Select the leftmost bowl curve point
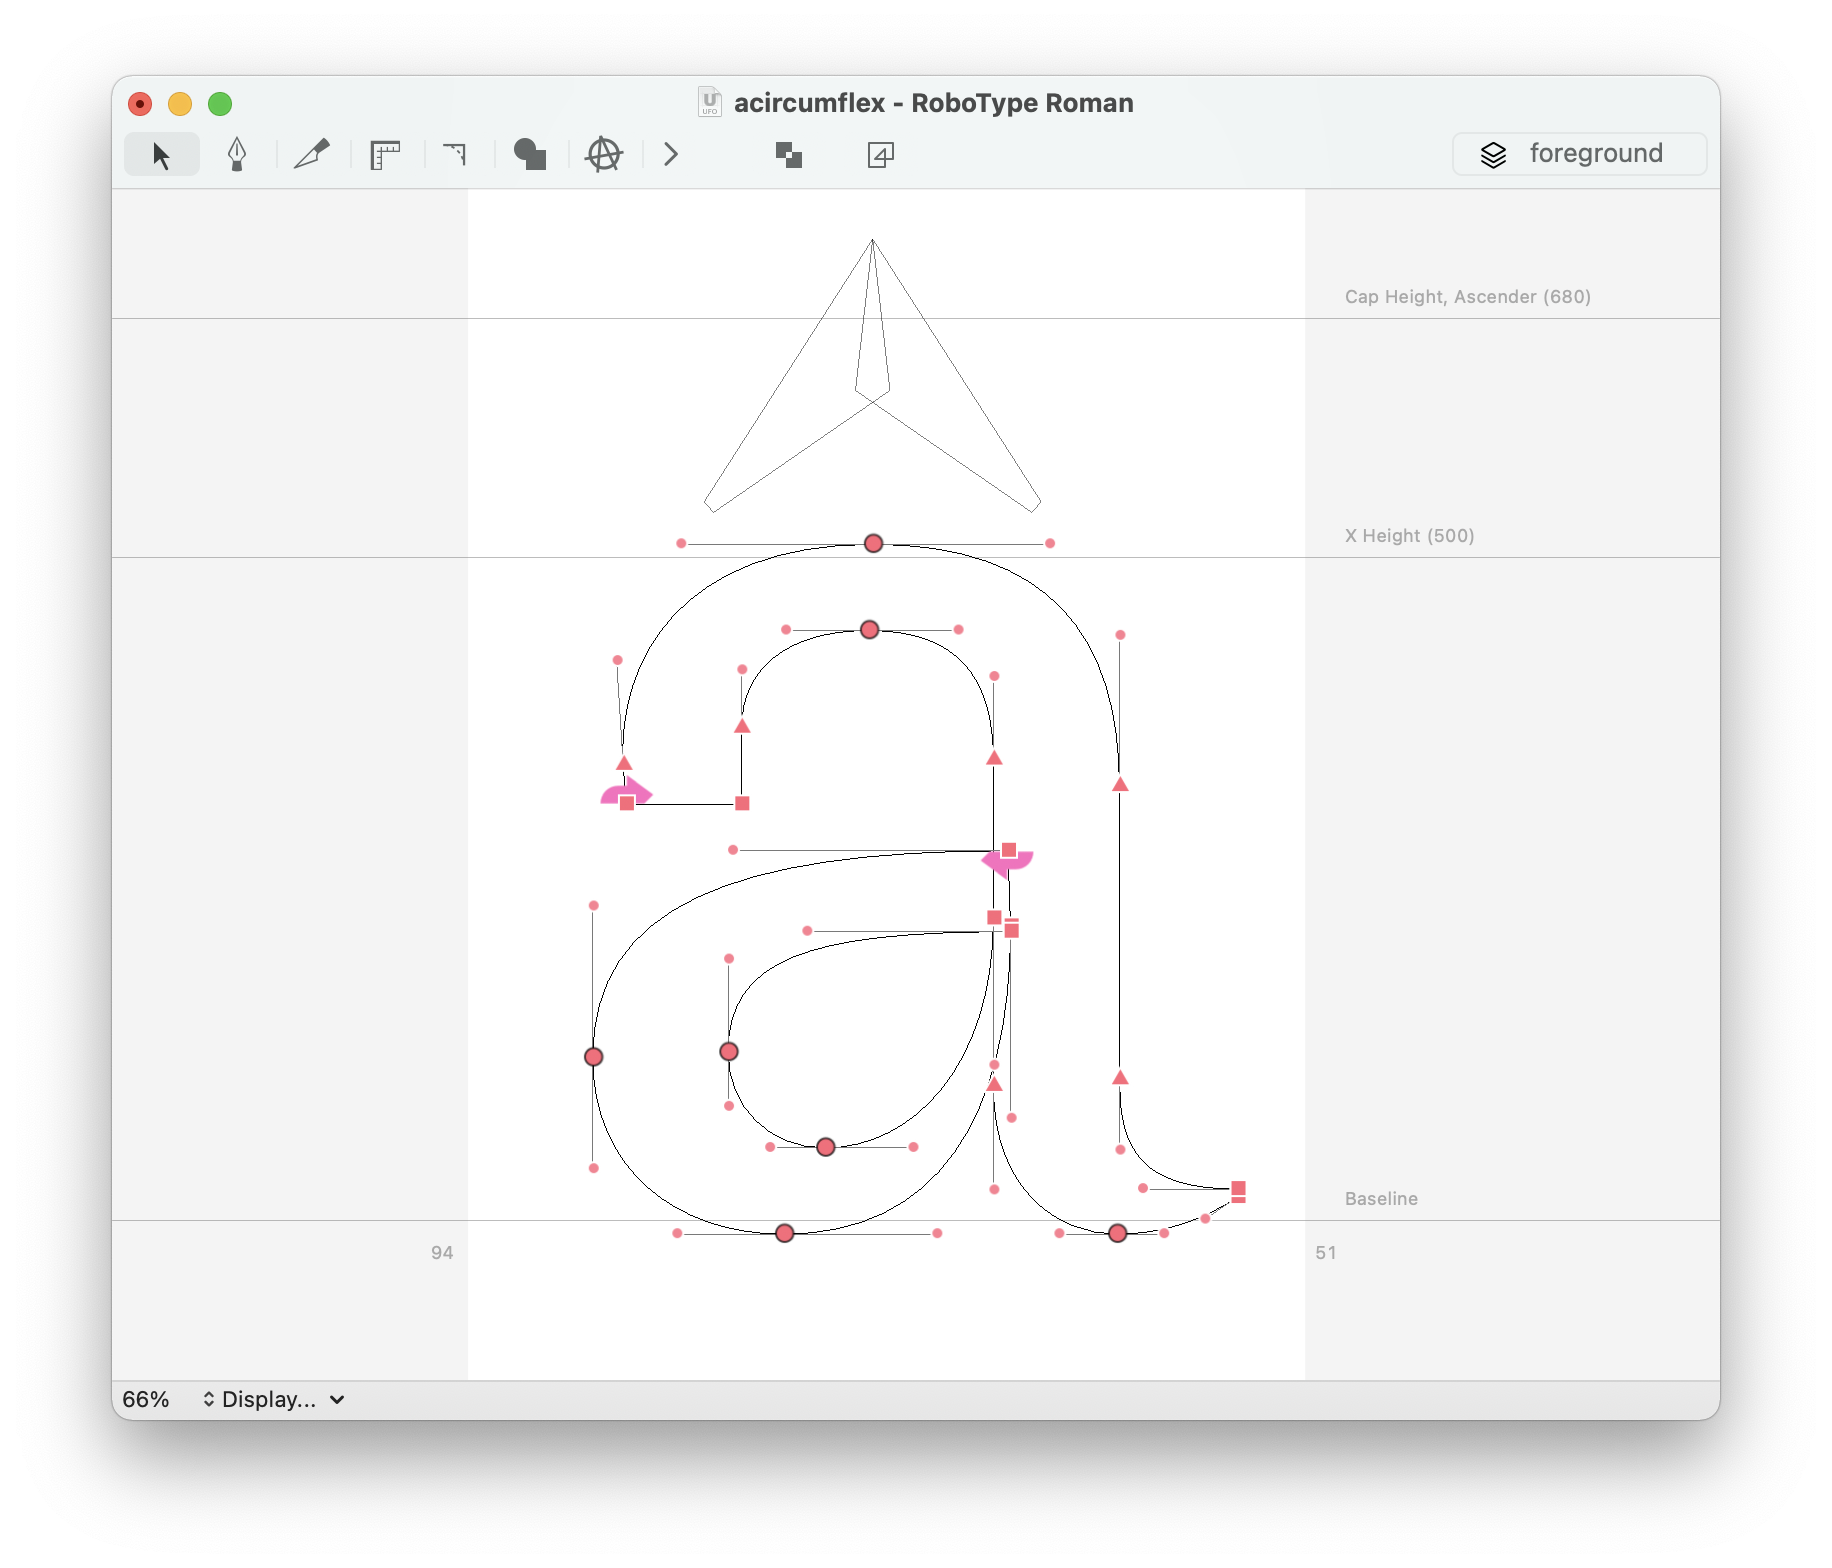Viewport: 1832px width, 1568px height. click(x=593, y=1056)
